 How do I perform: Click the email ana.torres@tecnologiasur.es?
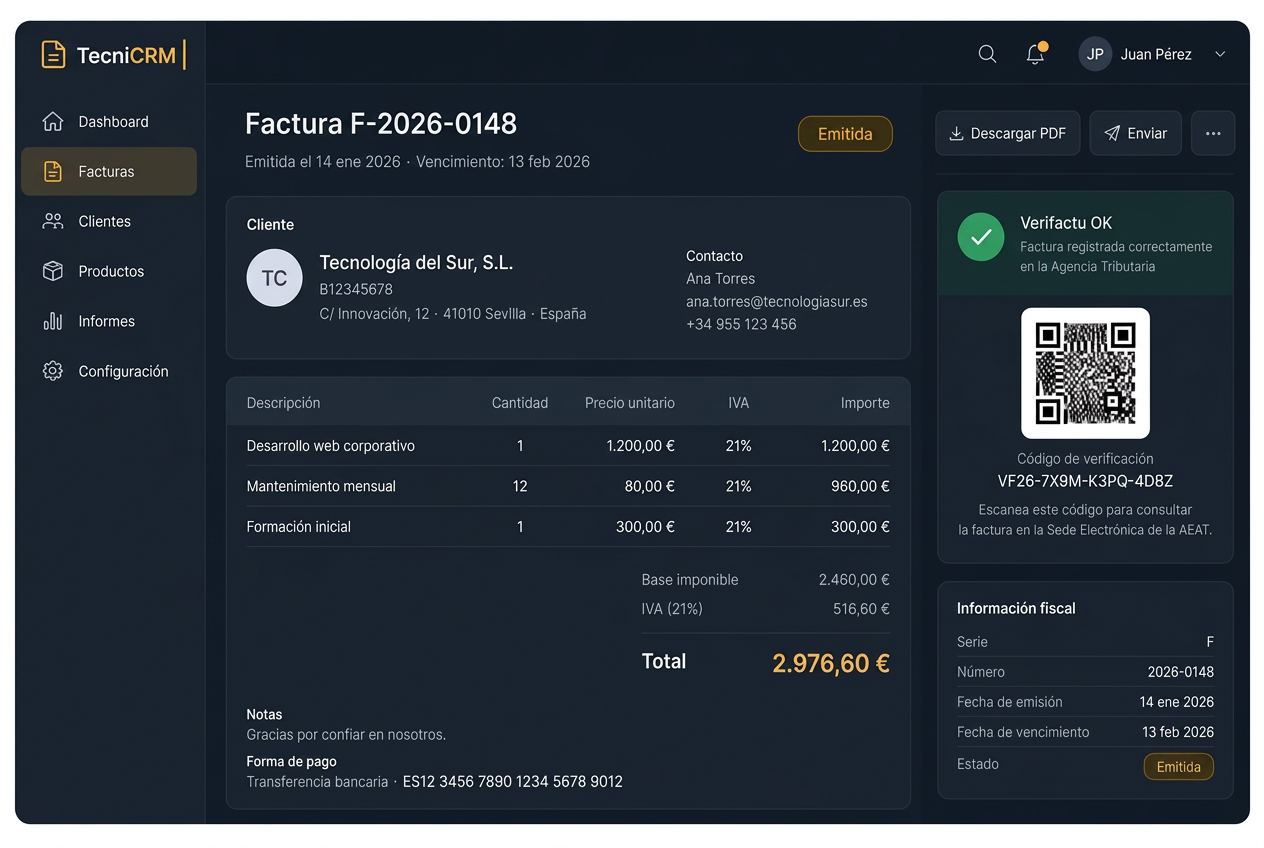click(x=777, y=302)
